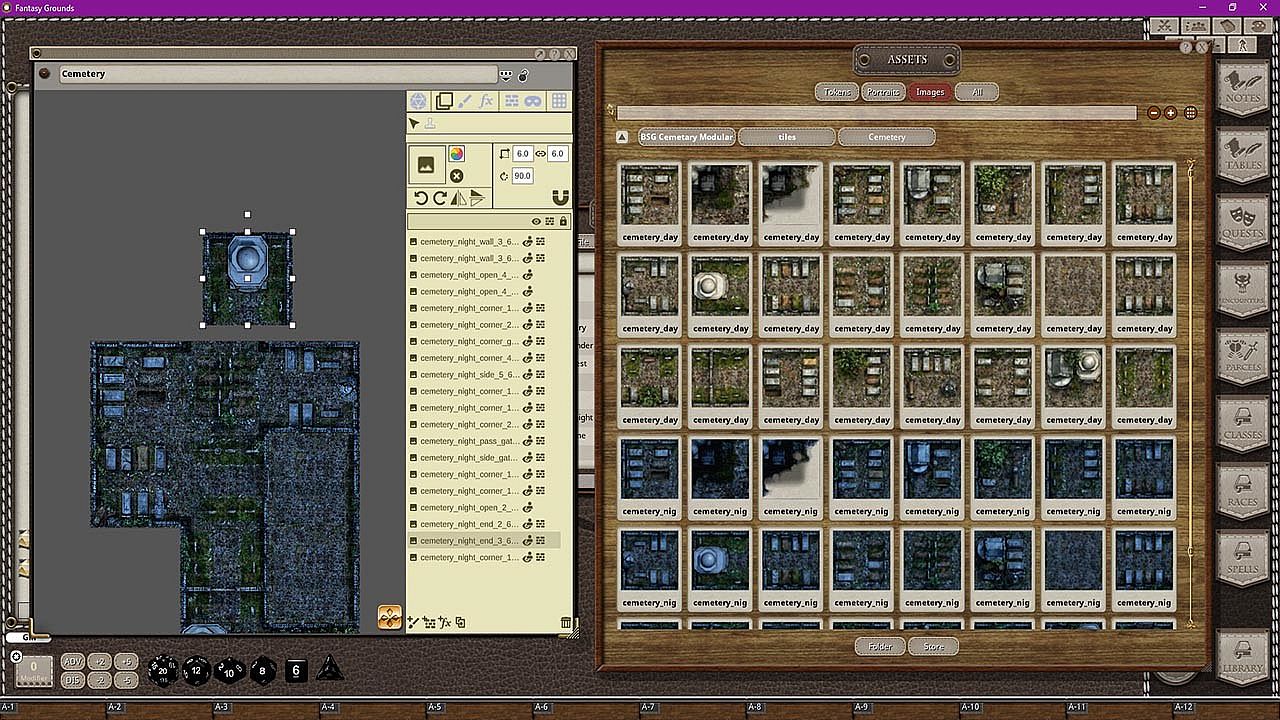Click the add FX layer icon
The height and width of the screenshot is (720, 1280).
click(x=445, y=622)
